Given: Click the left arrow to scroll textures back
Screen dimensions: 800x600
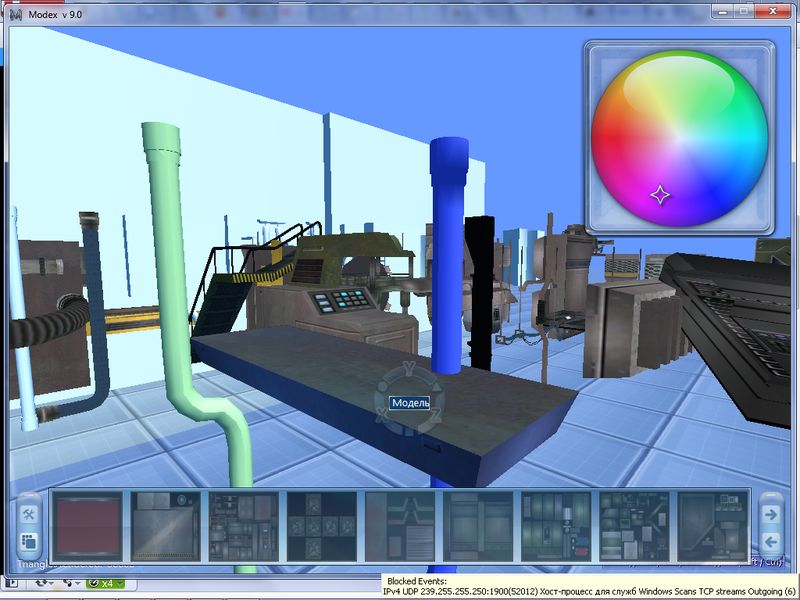Looking at the screenshot, I should (x=770, y=542).
